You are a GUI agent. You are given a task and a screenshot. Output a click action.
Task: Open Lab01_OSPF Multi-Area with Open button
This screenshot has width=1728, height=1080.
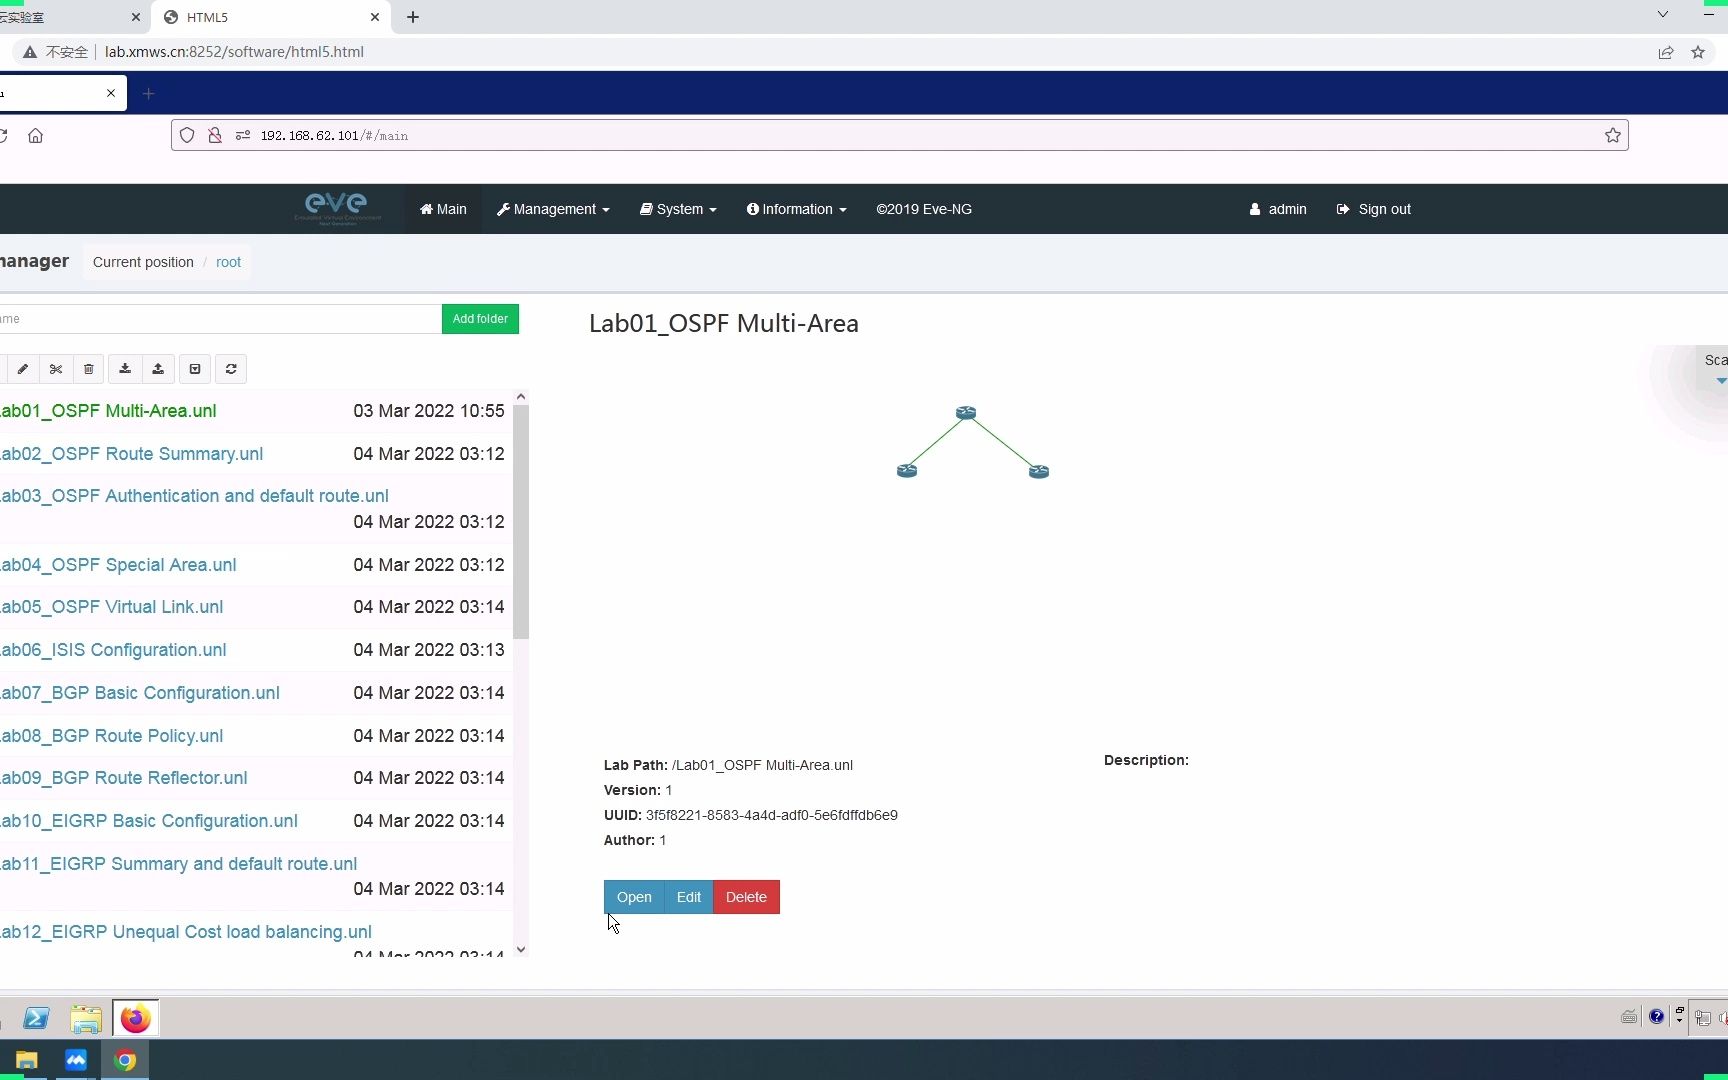pos(634,897)
